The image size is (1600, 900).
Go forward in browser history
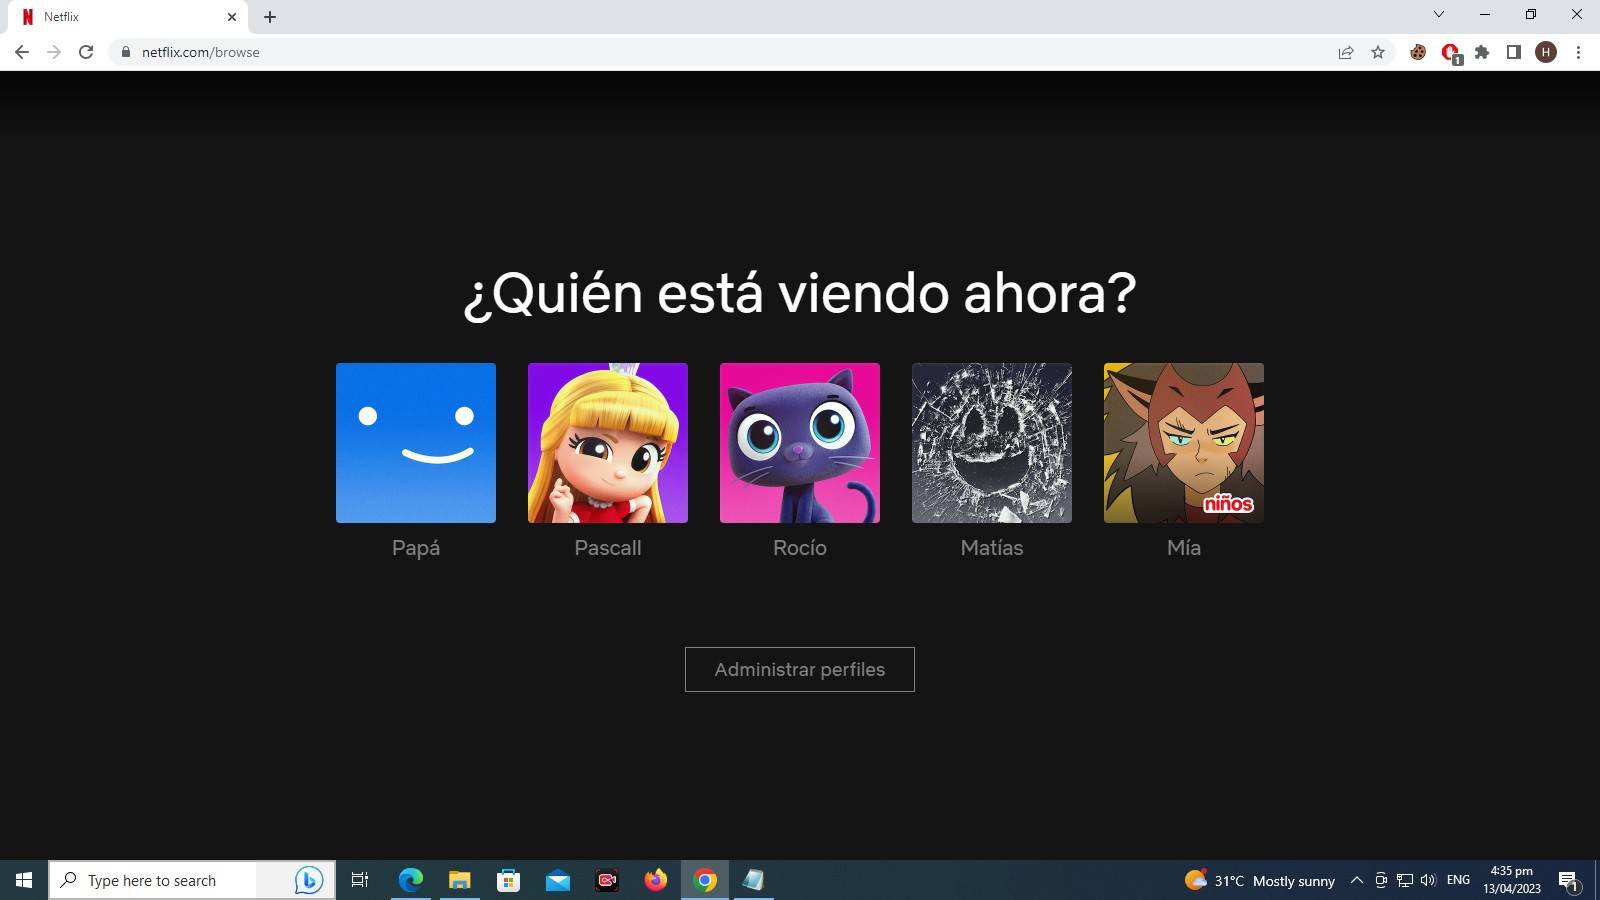tap(54, 52)
